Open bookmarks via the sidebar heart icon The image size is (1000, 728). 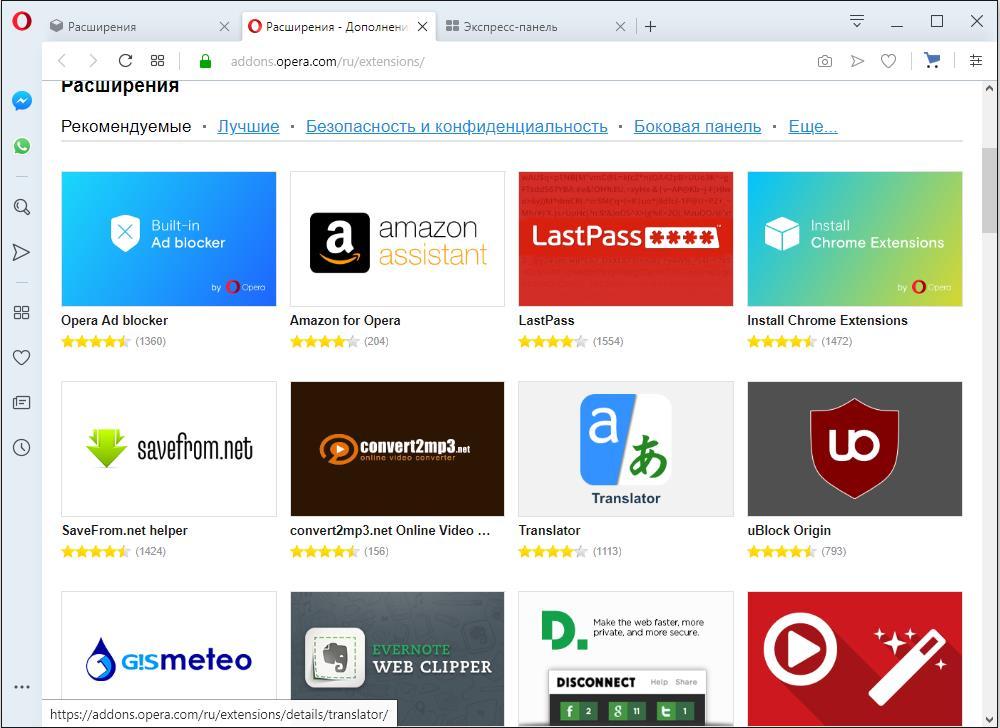click(x=21, y=358)
